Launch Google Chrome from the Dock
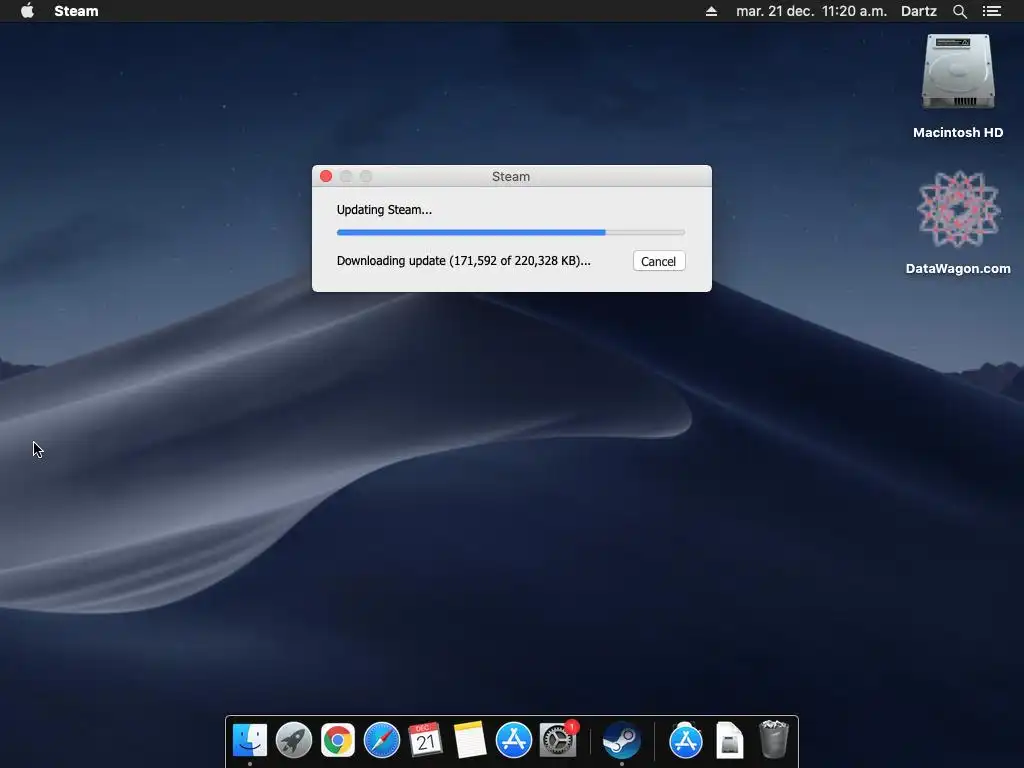The height and width of the screenshot is (768, 1024). coord(338,741)
